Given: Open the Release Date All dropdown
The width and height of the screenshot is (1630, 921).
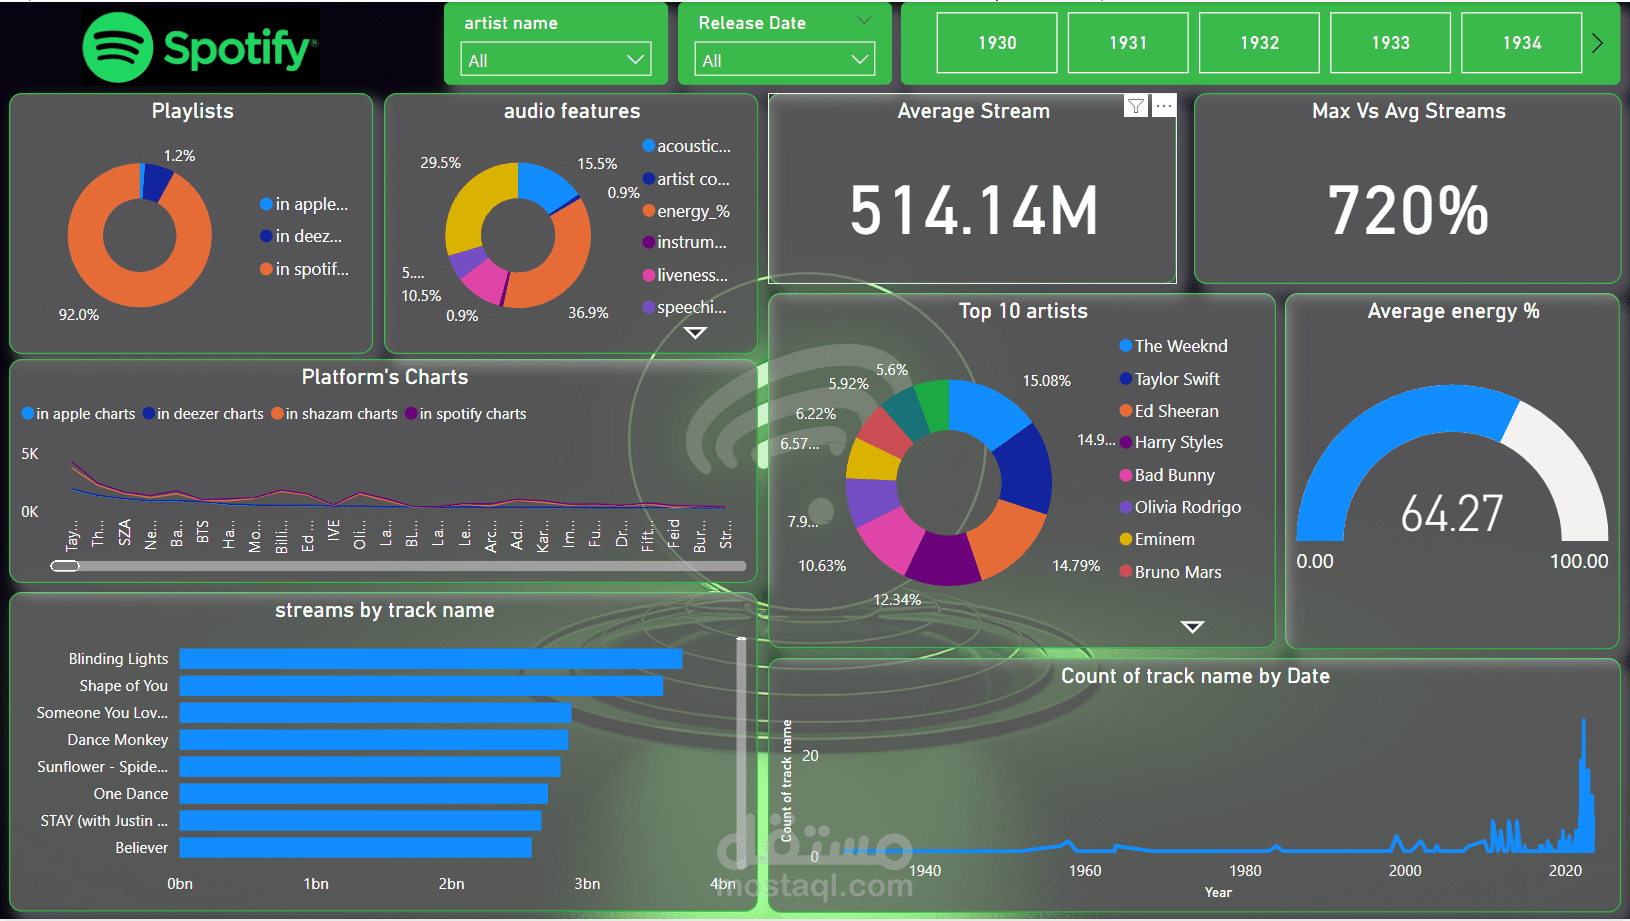Looking at the screenshot, I should click(785, 60).
